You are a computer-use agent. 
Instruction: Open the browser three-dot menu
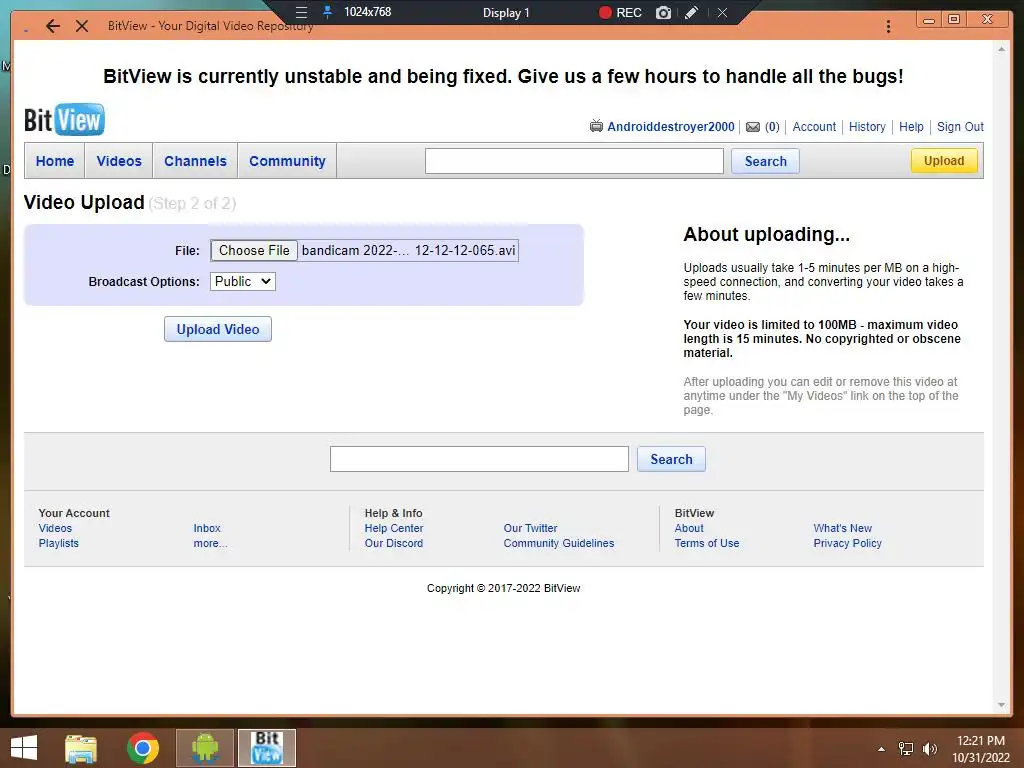(x=888, y=26)
